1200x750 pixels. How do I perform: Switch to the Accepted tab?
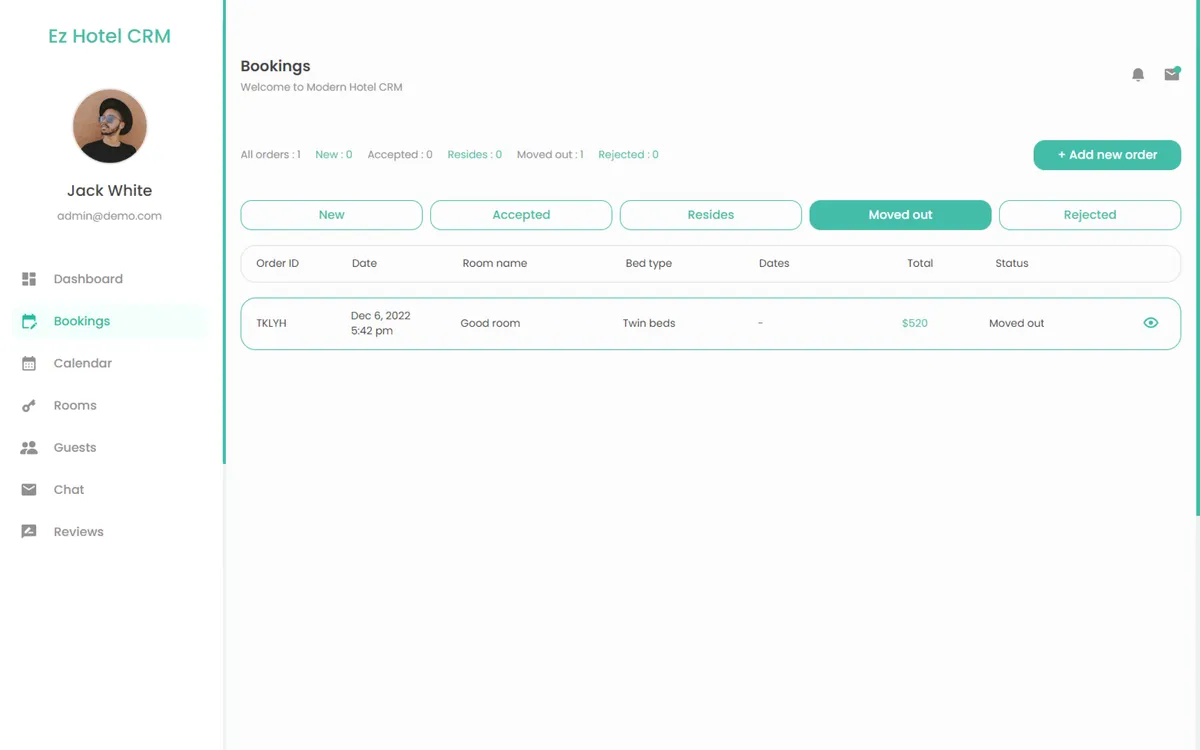tap(521, 215)
